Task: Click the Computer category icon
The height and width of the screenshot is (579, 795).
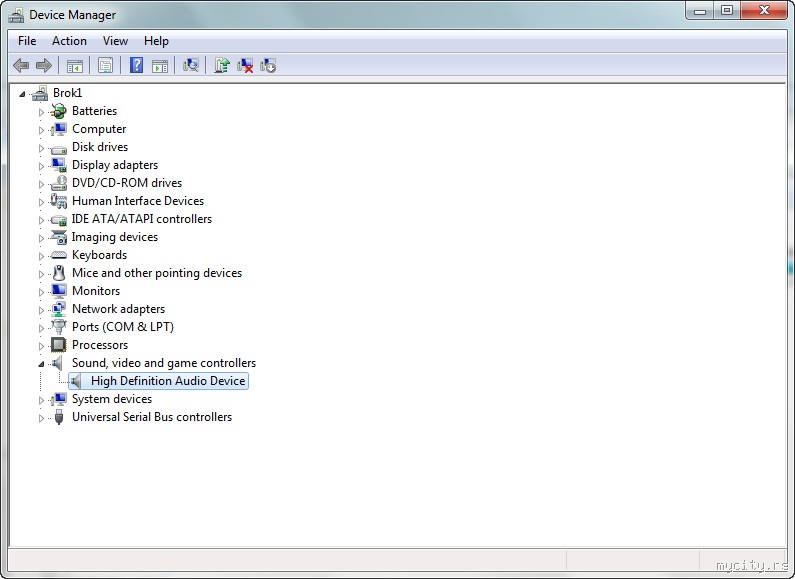Action: coord(59,129)
